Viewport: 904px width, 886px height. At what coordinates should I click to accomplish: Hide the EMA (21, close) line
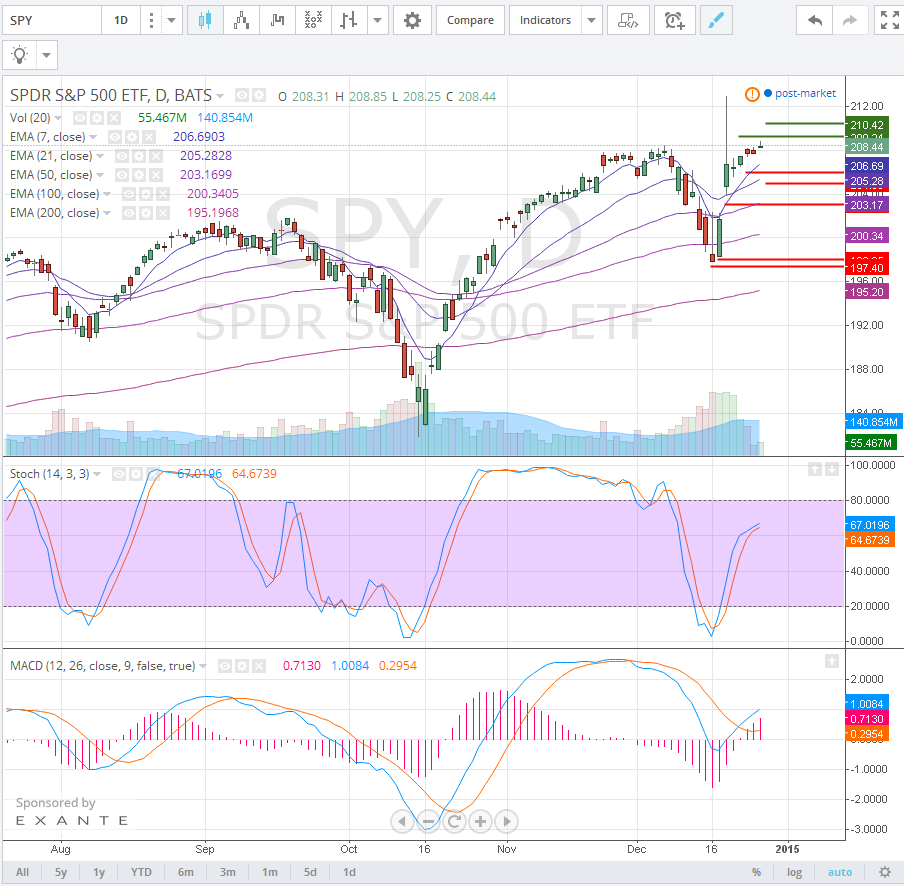click(121, 156)
